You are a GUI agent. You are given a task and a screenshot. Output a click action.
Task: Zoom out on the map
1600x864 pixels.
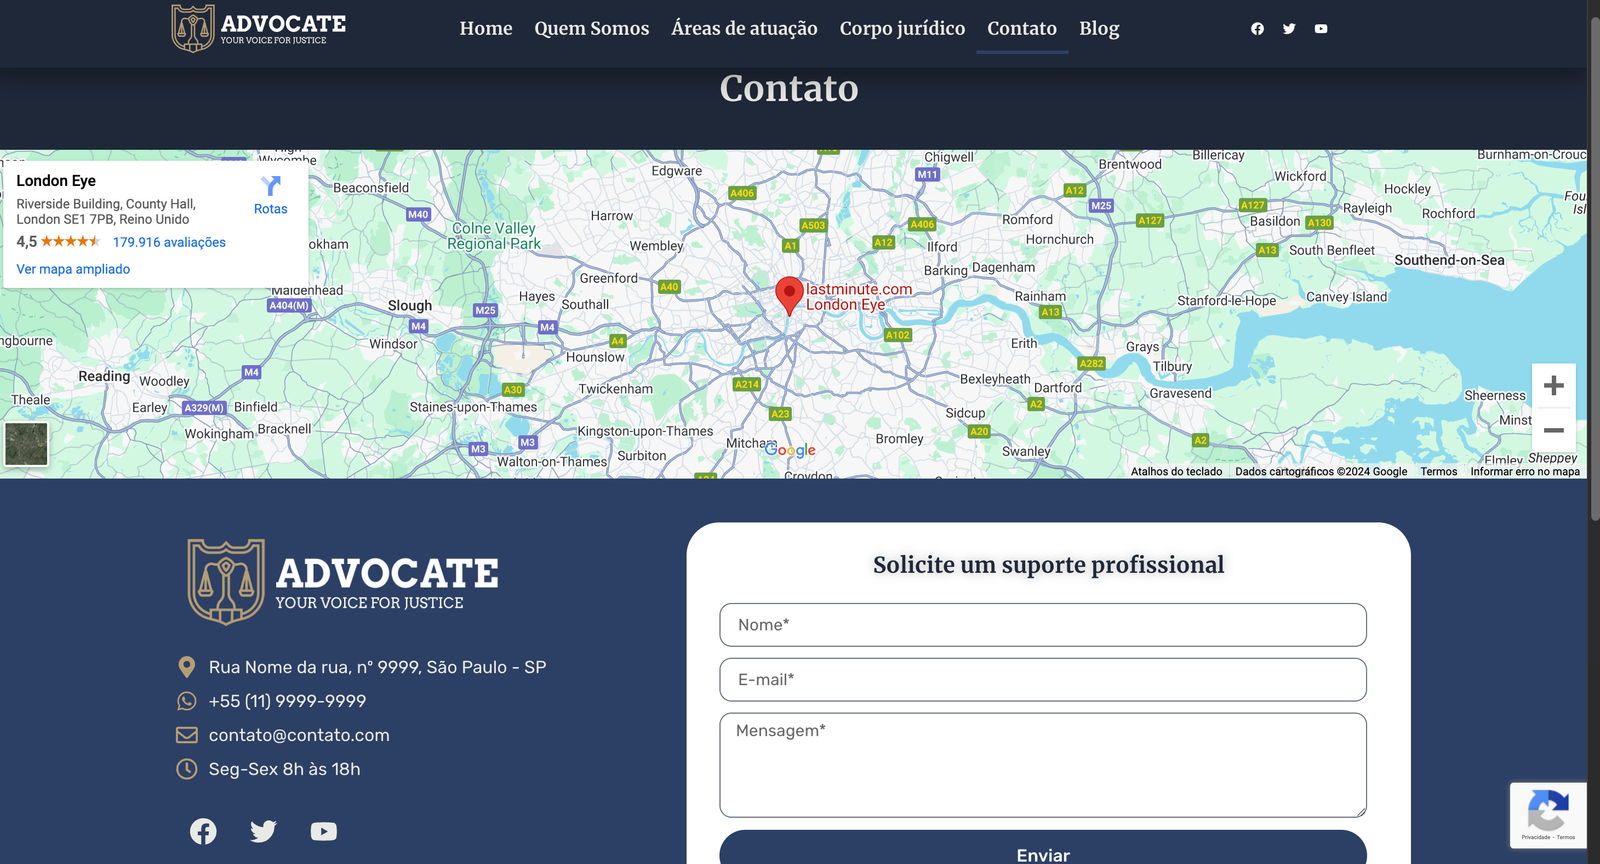coord(1553,431)
